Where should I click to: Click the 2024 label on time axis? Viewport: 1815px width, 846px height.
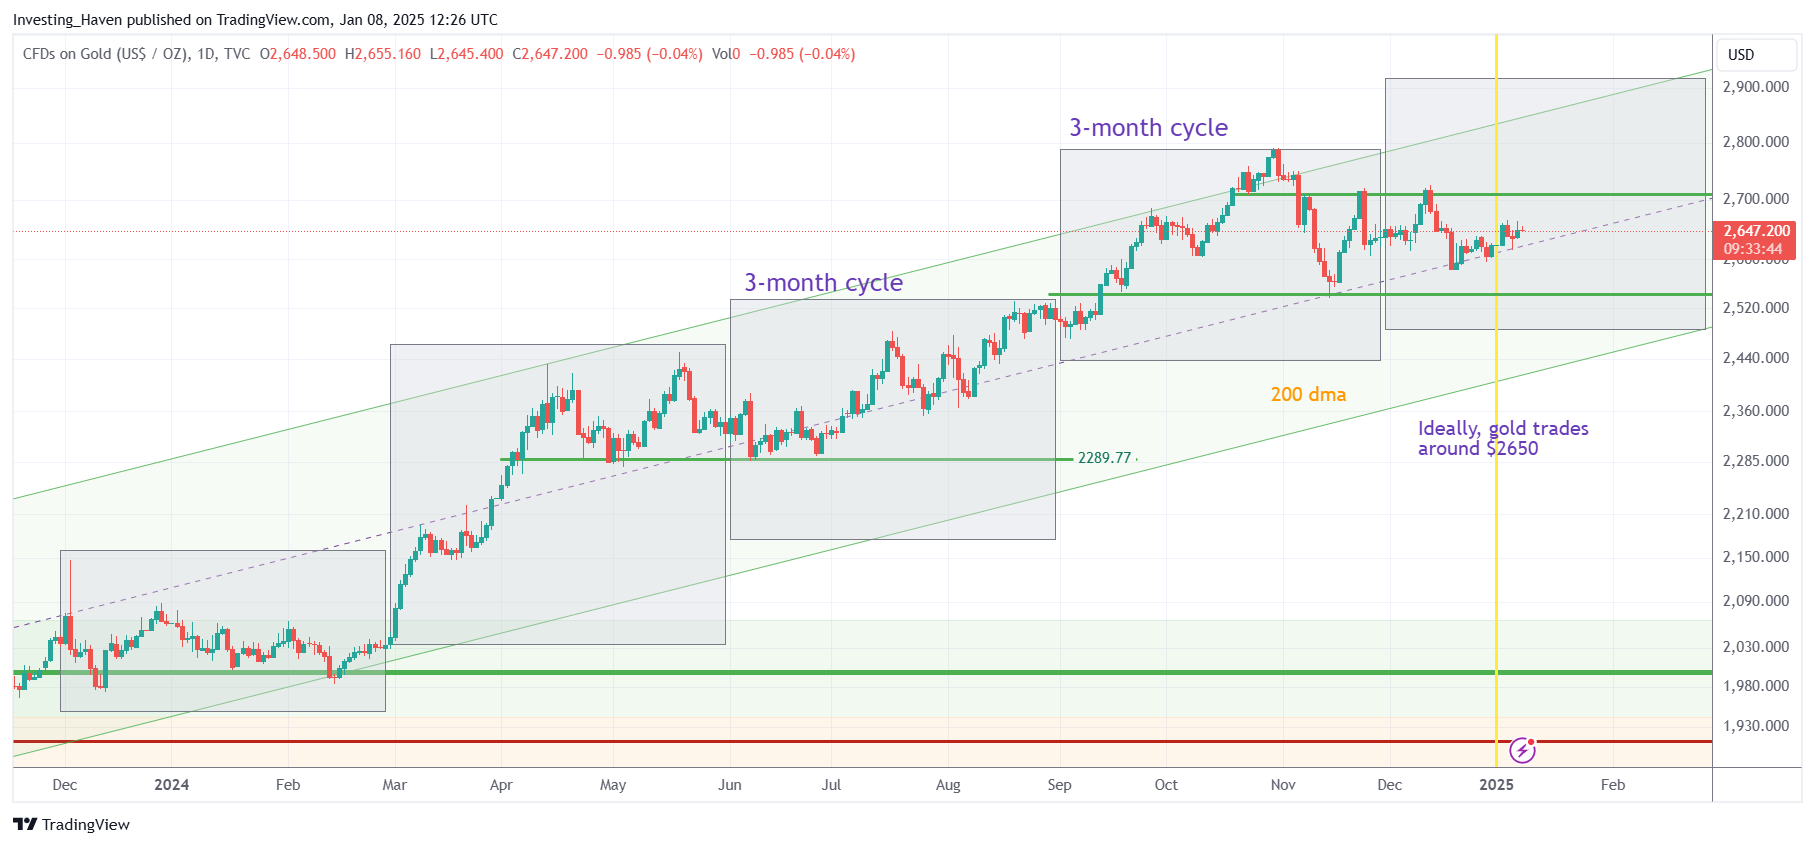(x=171, y=785)
